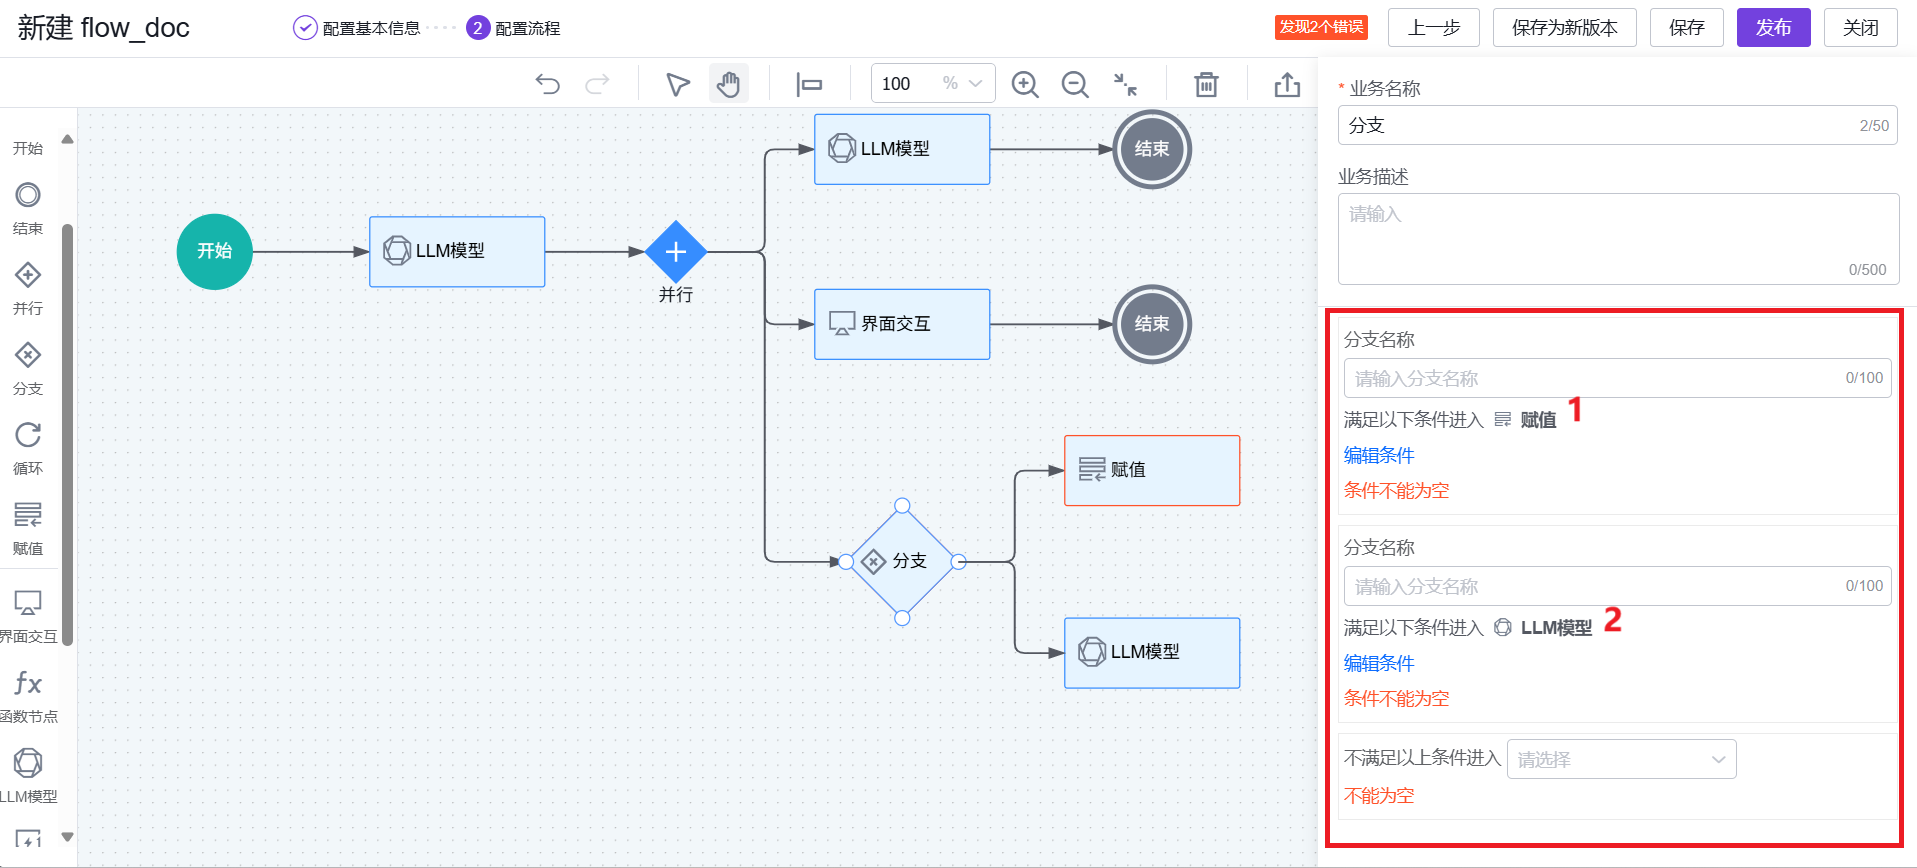The image size is (1917, 868).
Task: Open the zoom percentage dropdown
Action: click(x=975, y=84)
